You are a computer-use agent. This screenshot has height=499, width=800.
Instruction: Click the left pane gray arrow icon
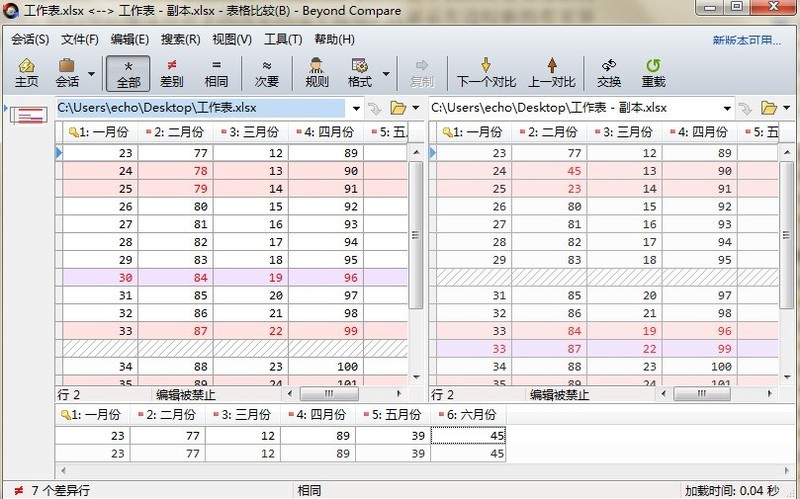point(375,108)
